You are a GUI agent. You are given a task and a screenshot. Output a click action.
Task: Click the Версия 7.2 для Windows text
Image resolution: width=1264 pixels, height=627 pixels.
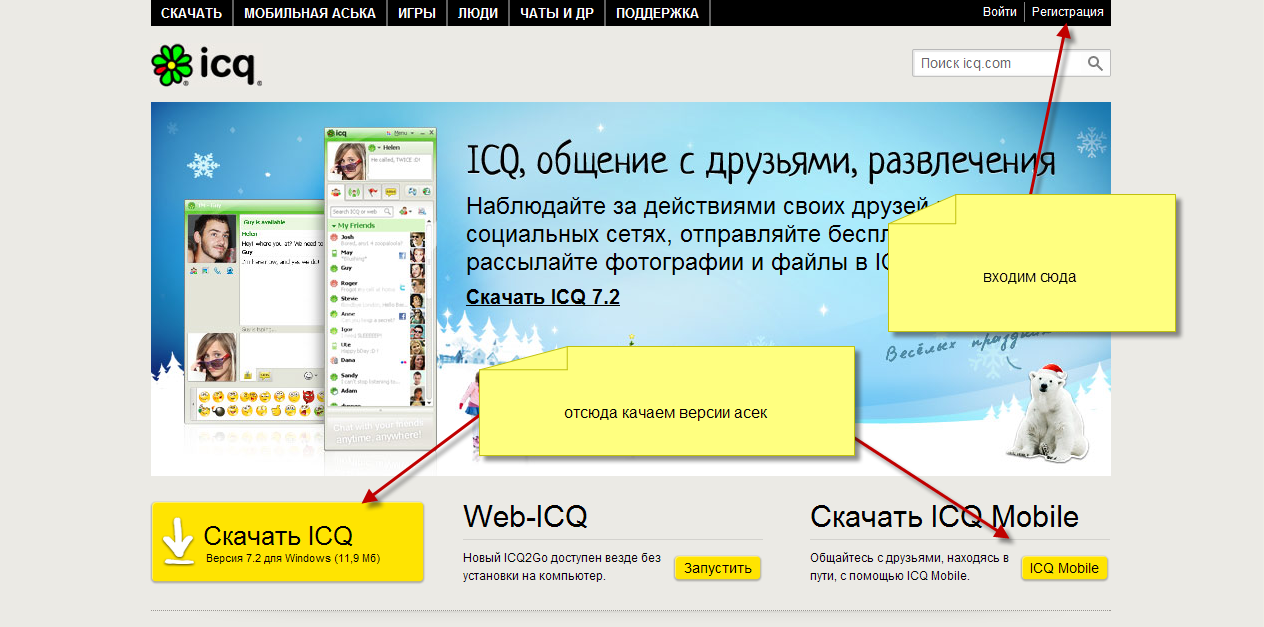click(293, 558)
